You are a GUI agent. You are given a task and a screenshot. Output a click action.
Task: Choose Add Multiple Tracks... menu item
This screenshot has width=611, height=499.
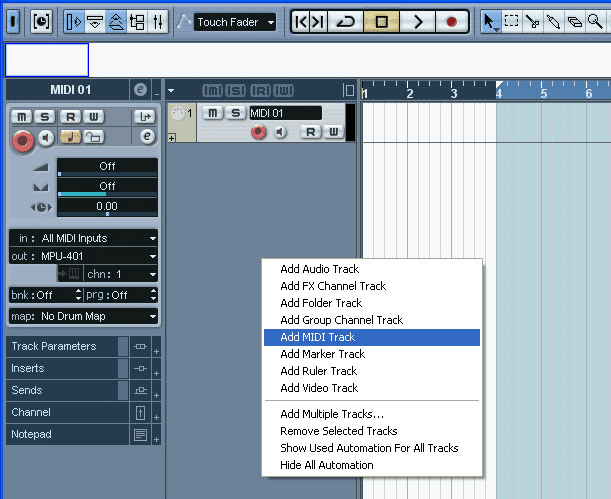tap(372, 414)
